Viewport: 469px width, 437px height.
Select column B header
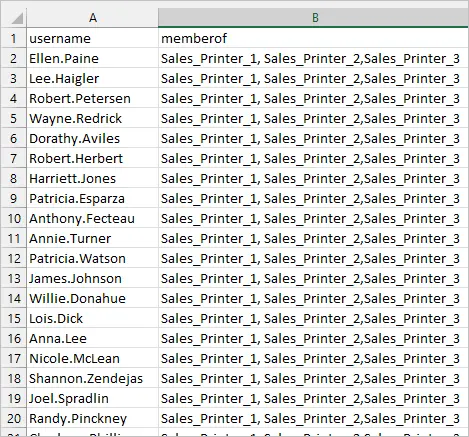click(313, 18)
